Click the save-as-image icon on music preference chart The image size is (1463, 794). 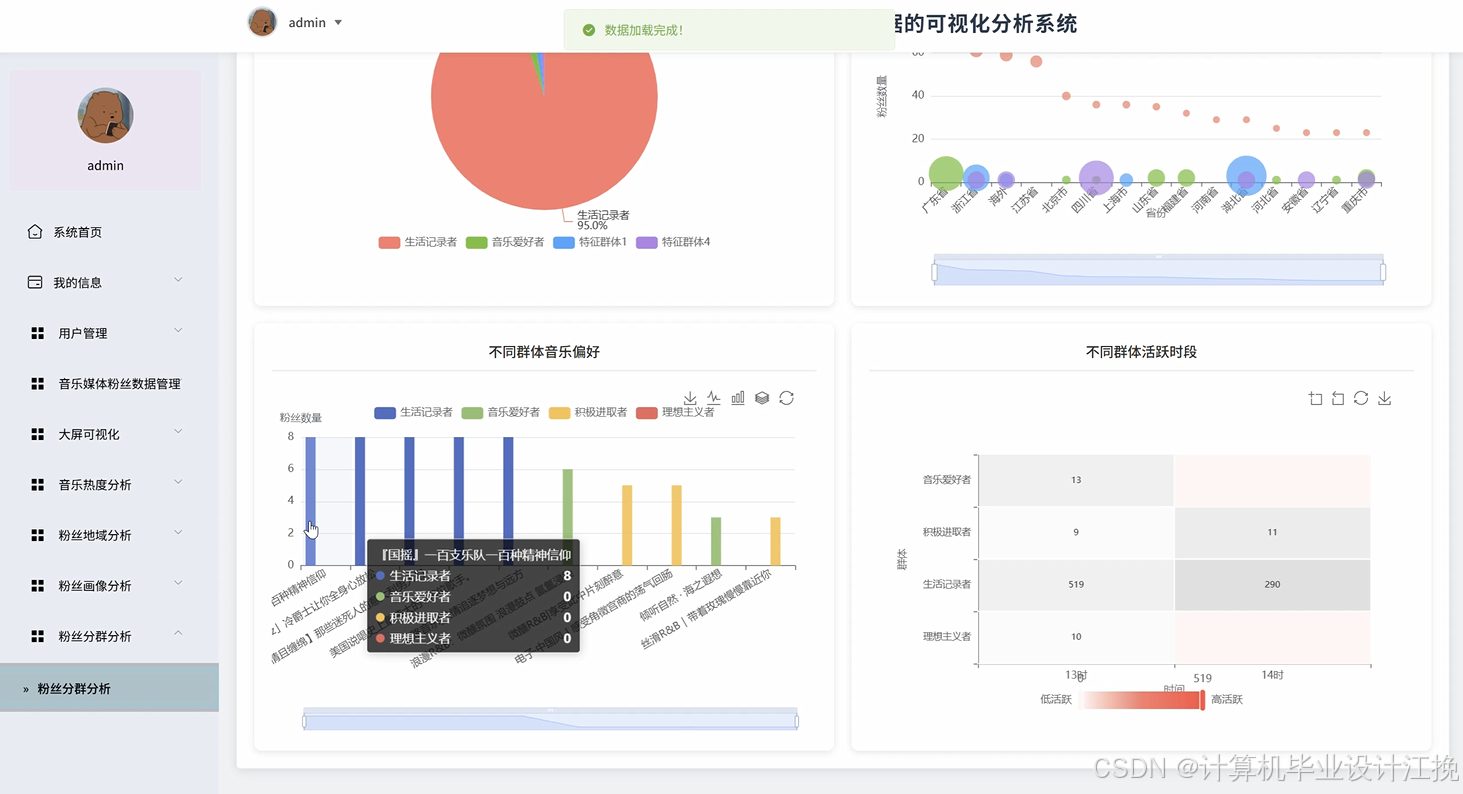click(690, 398)
